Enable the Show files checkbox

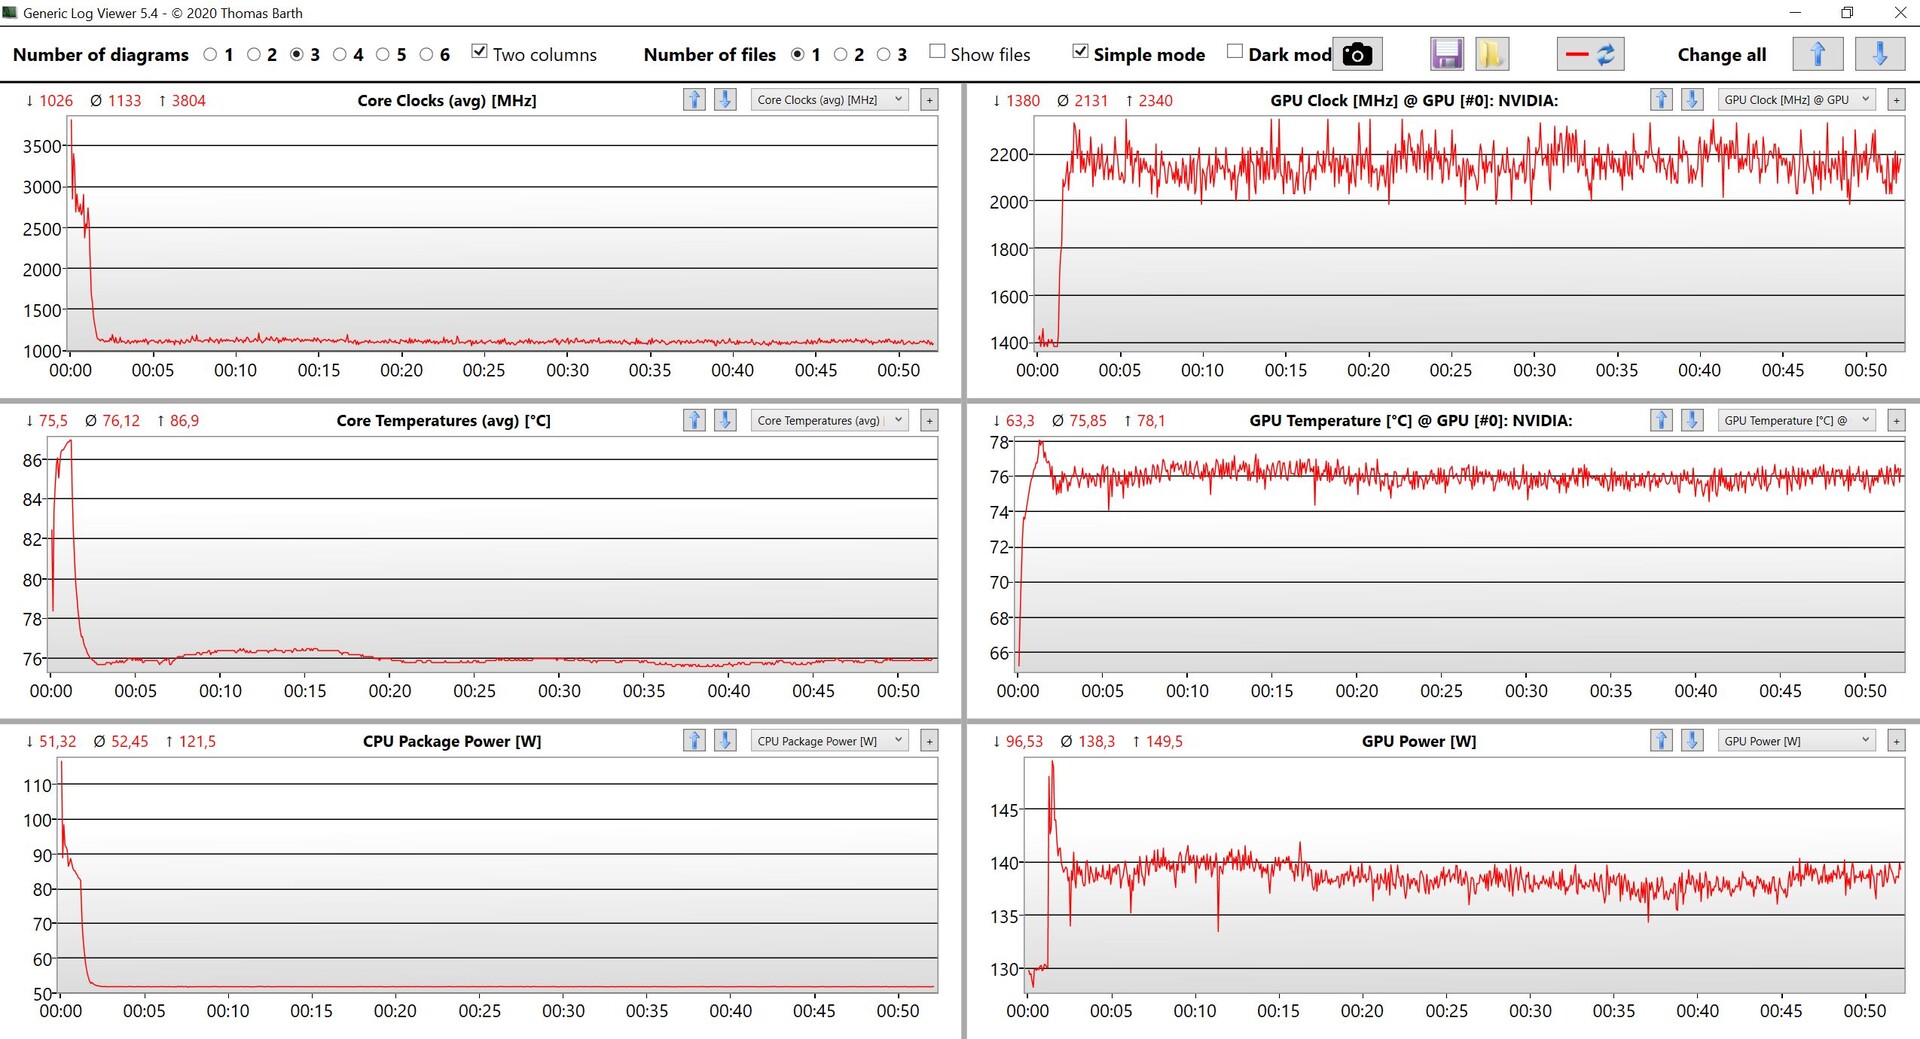[x=937, y=51]
